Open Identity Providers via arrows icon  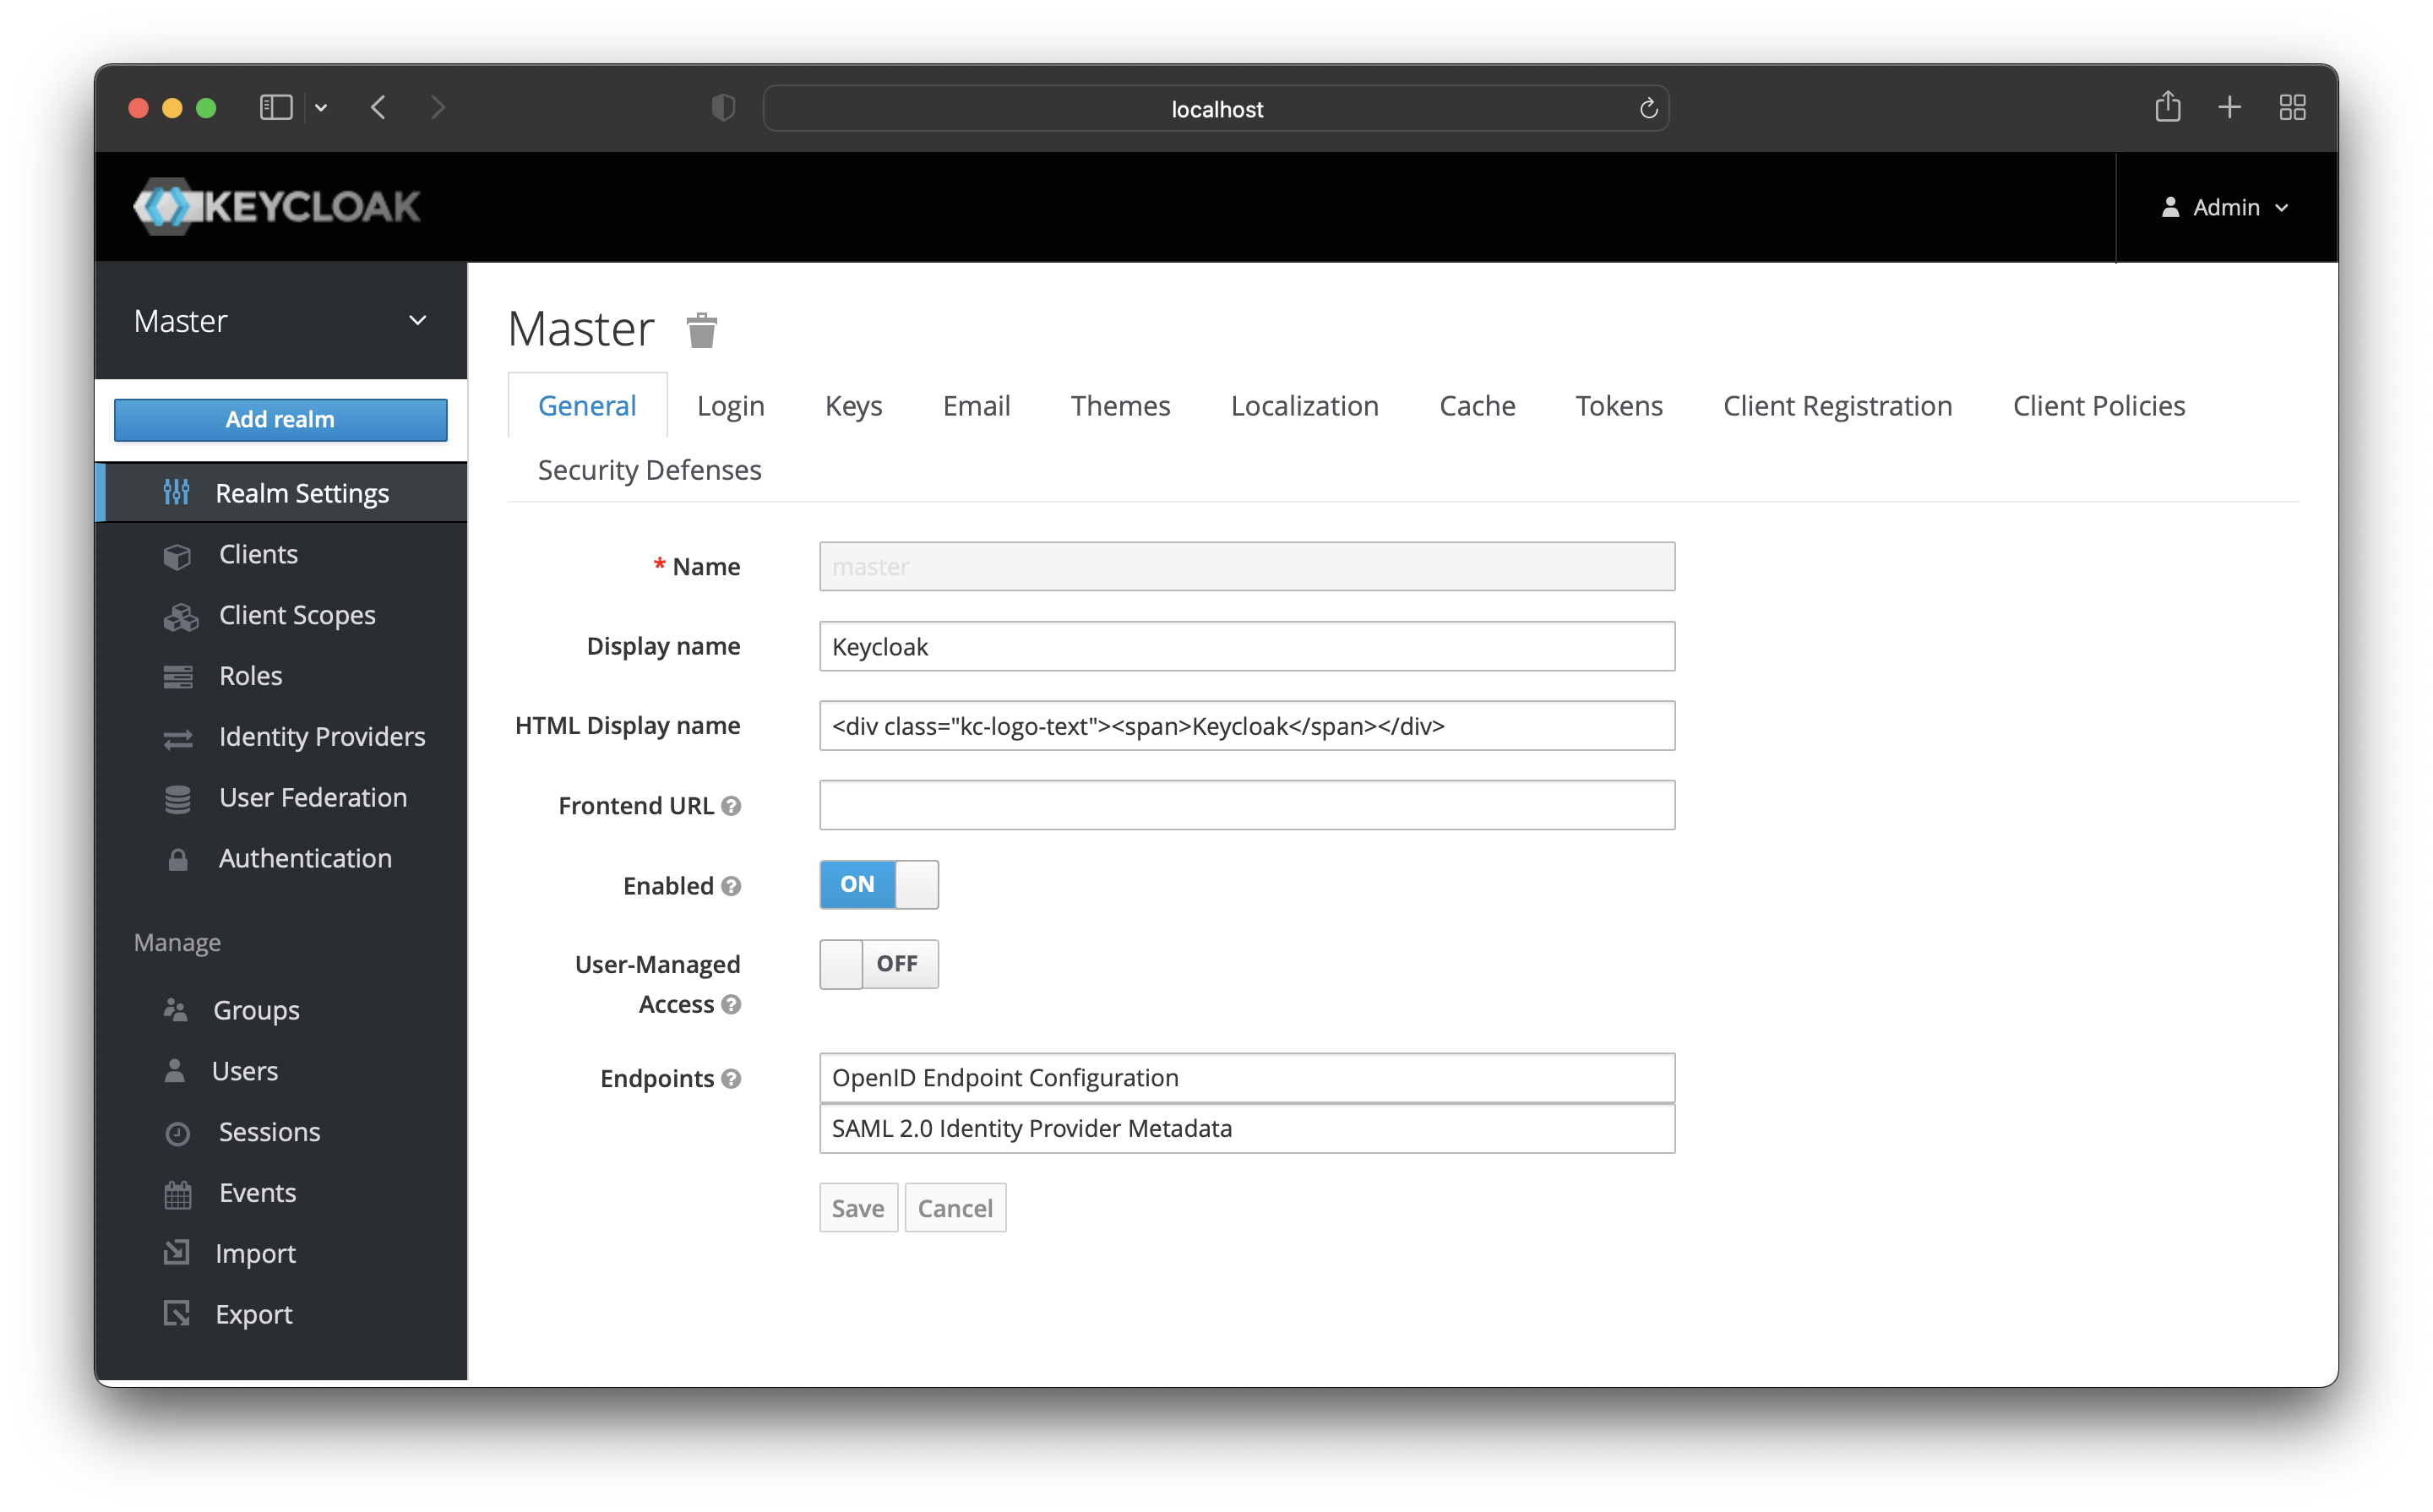point(178,737)
